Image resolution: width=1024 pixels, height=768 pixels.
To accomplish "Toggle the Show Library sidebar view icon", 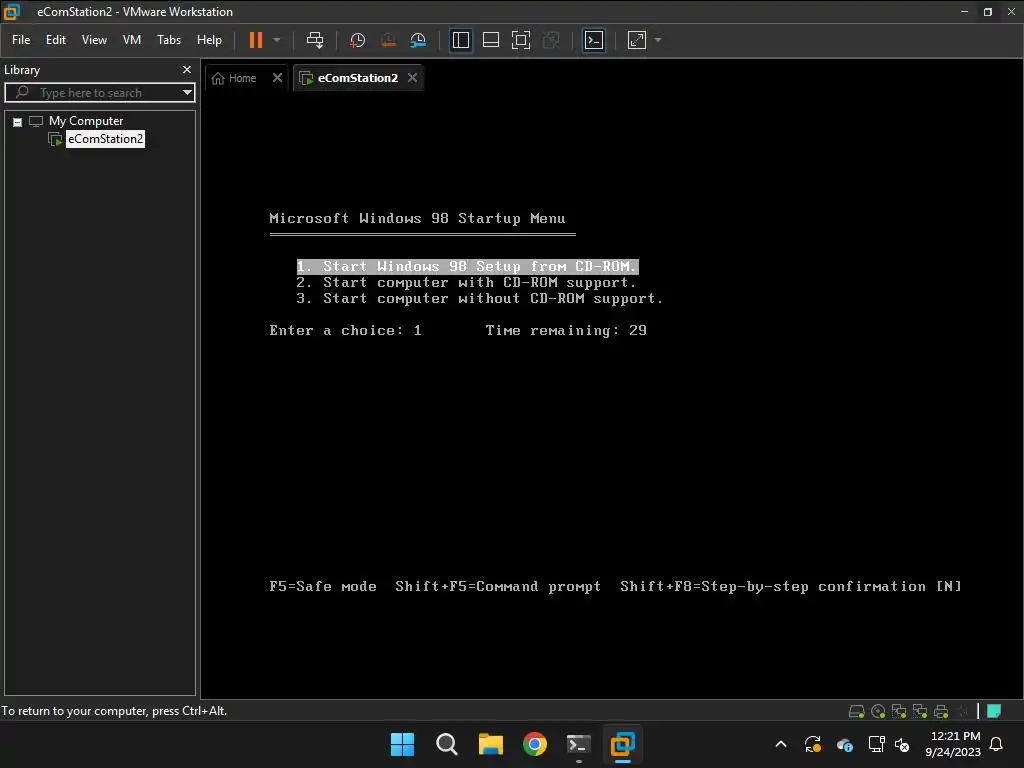I will 461,40.
